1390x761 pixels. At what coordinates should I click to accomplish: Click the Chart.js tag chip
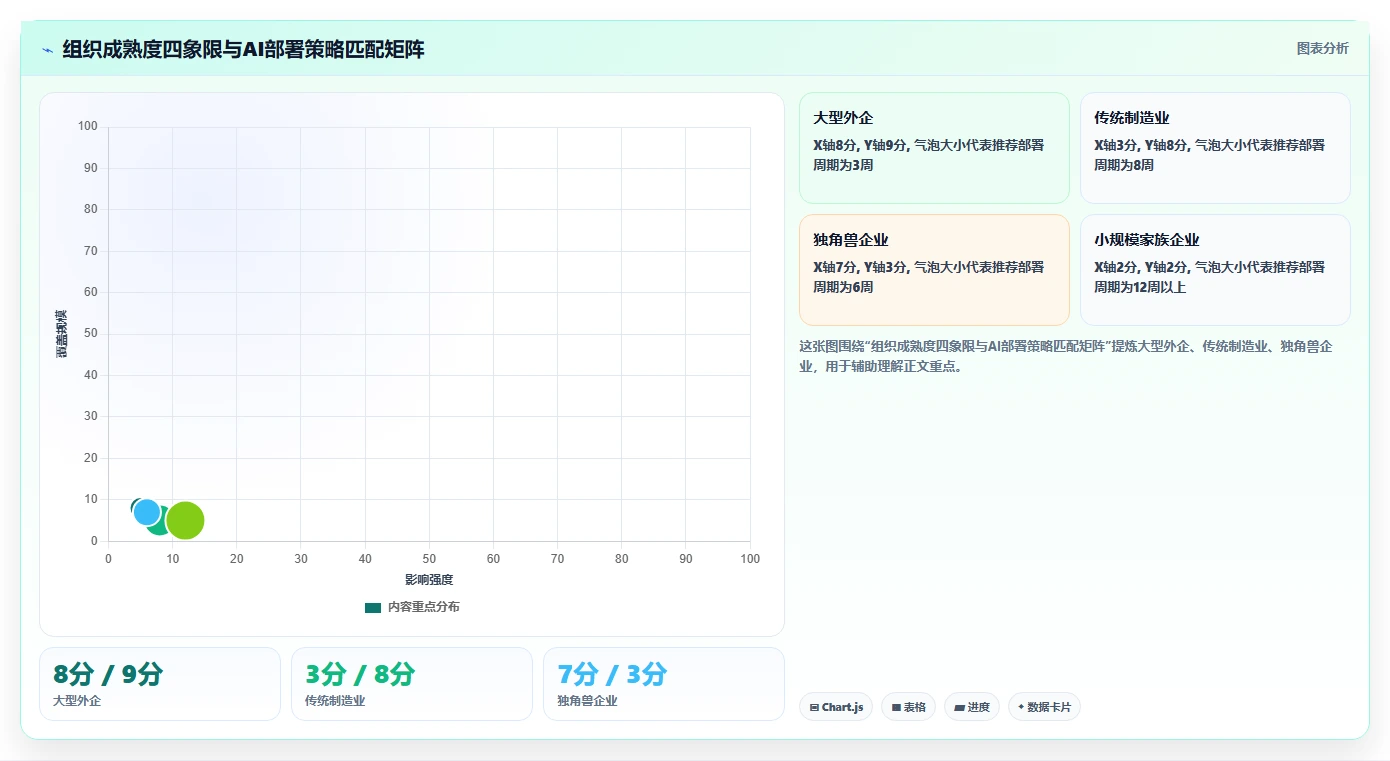coord(836,707)
